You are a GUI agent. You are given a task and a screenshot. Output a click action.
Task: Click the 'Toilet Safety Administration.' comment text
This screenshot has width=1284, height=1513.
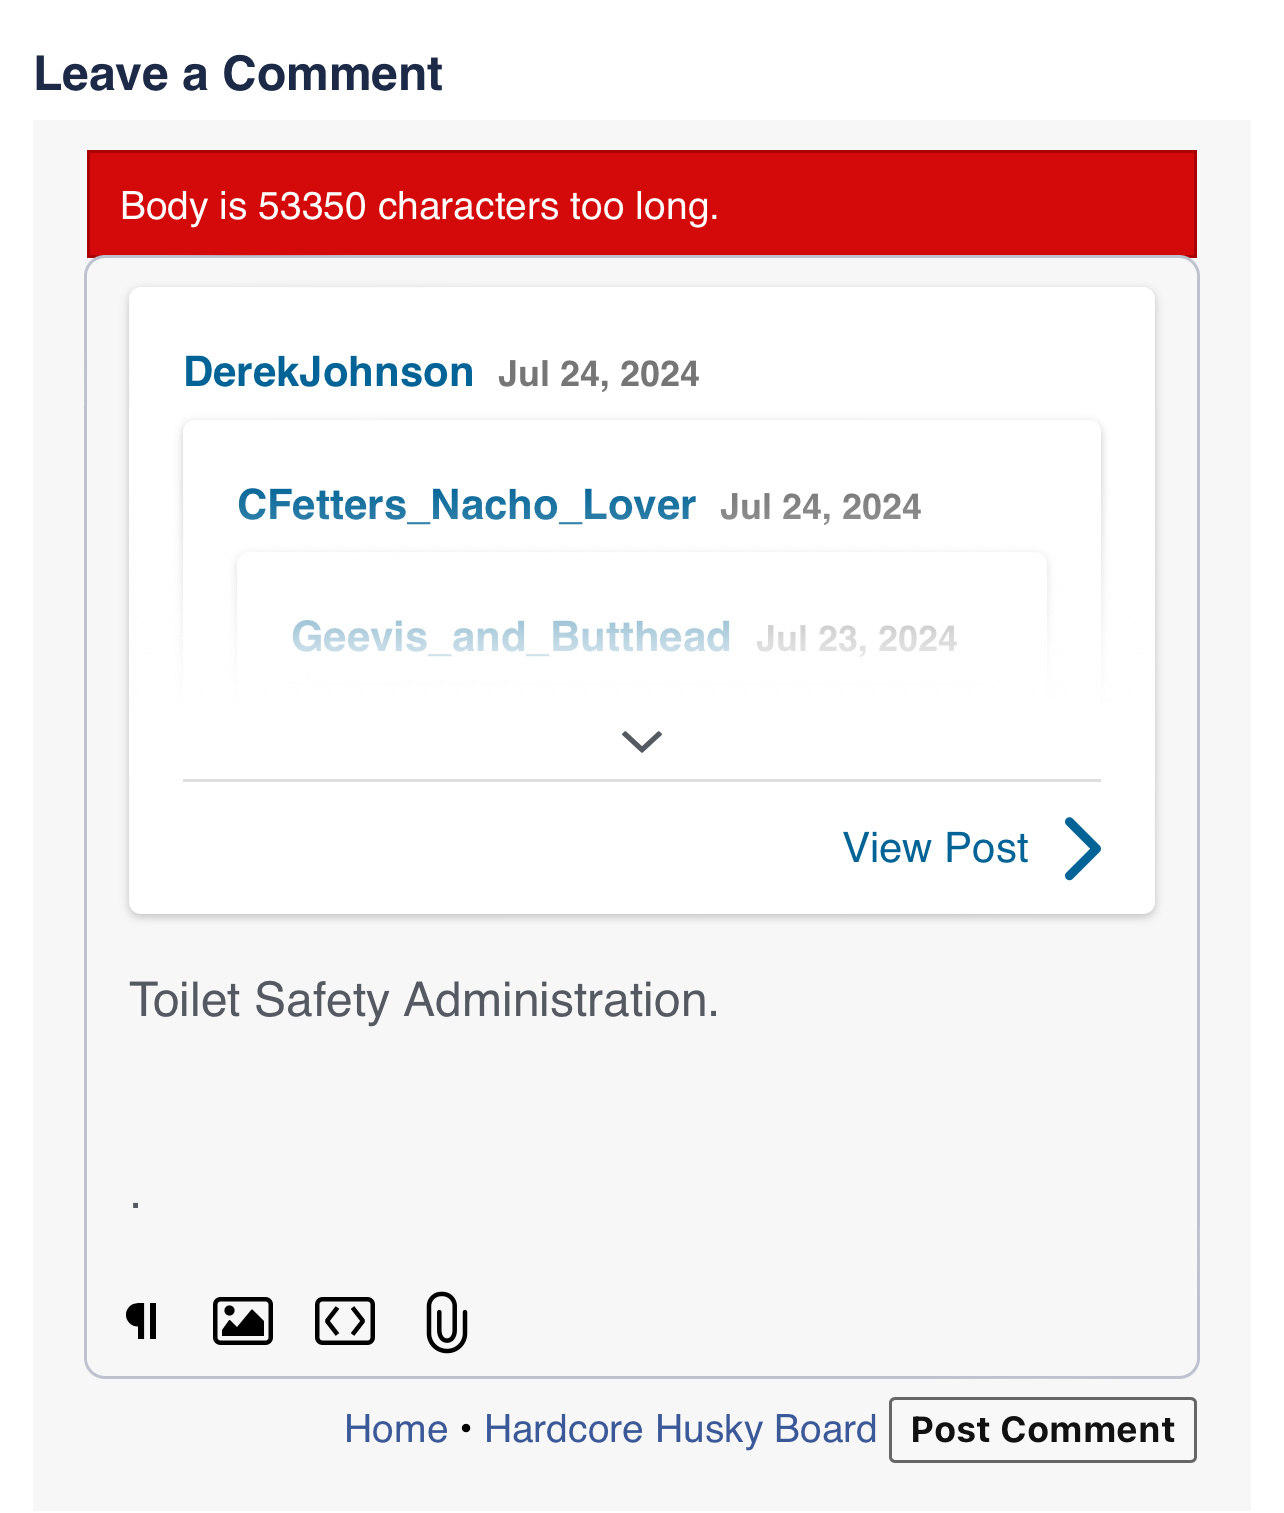click(x=424, y=1000)
